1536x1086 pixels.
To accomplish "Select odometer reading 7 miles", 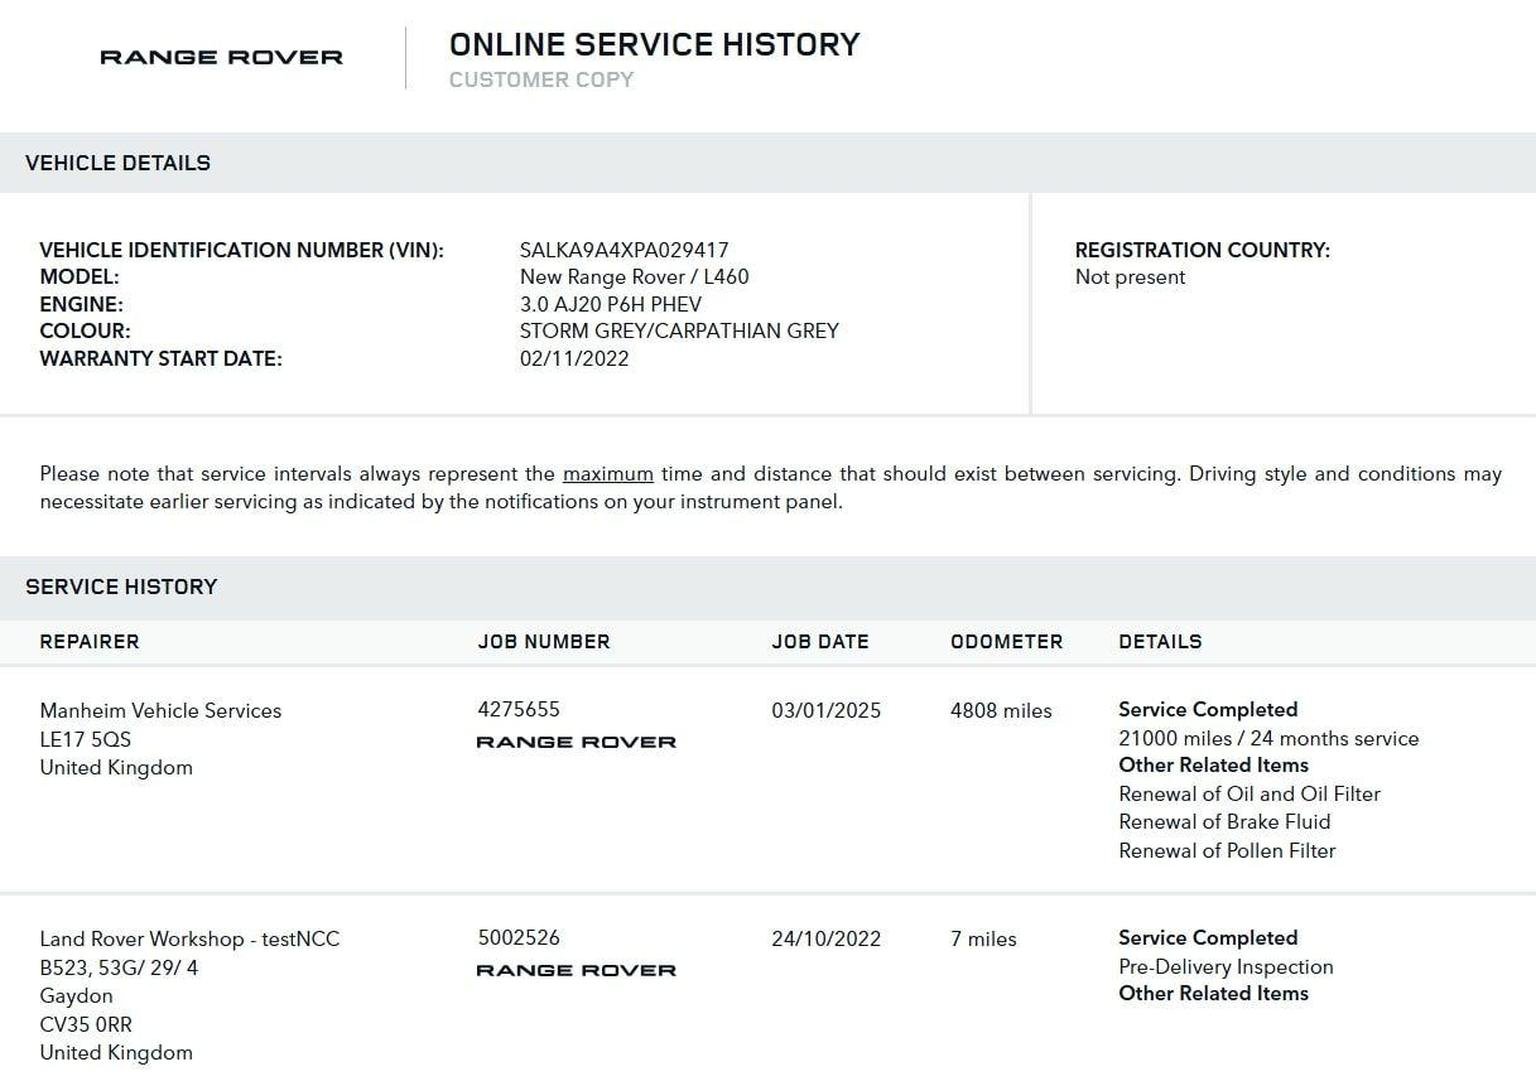I will coord(983,939).
